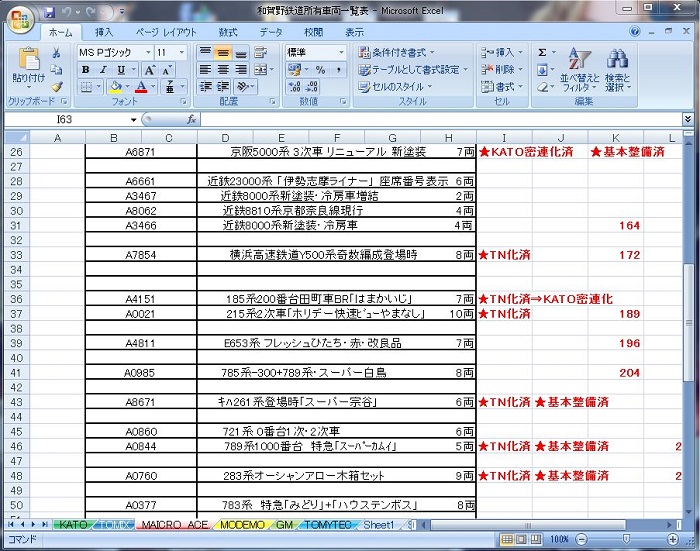Click zoom in plus button
Image resolution: width=700 pixels, height=551 pixels.
(673, 539)
